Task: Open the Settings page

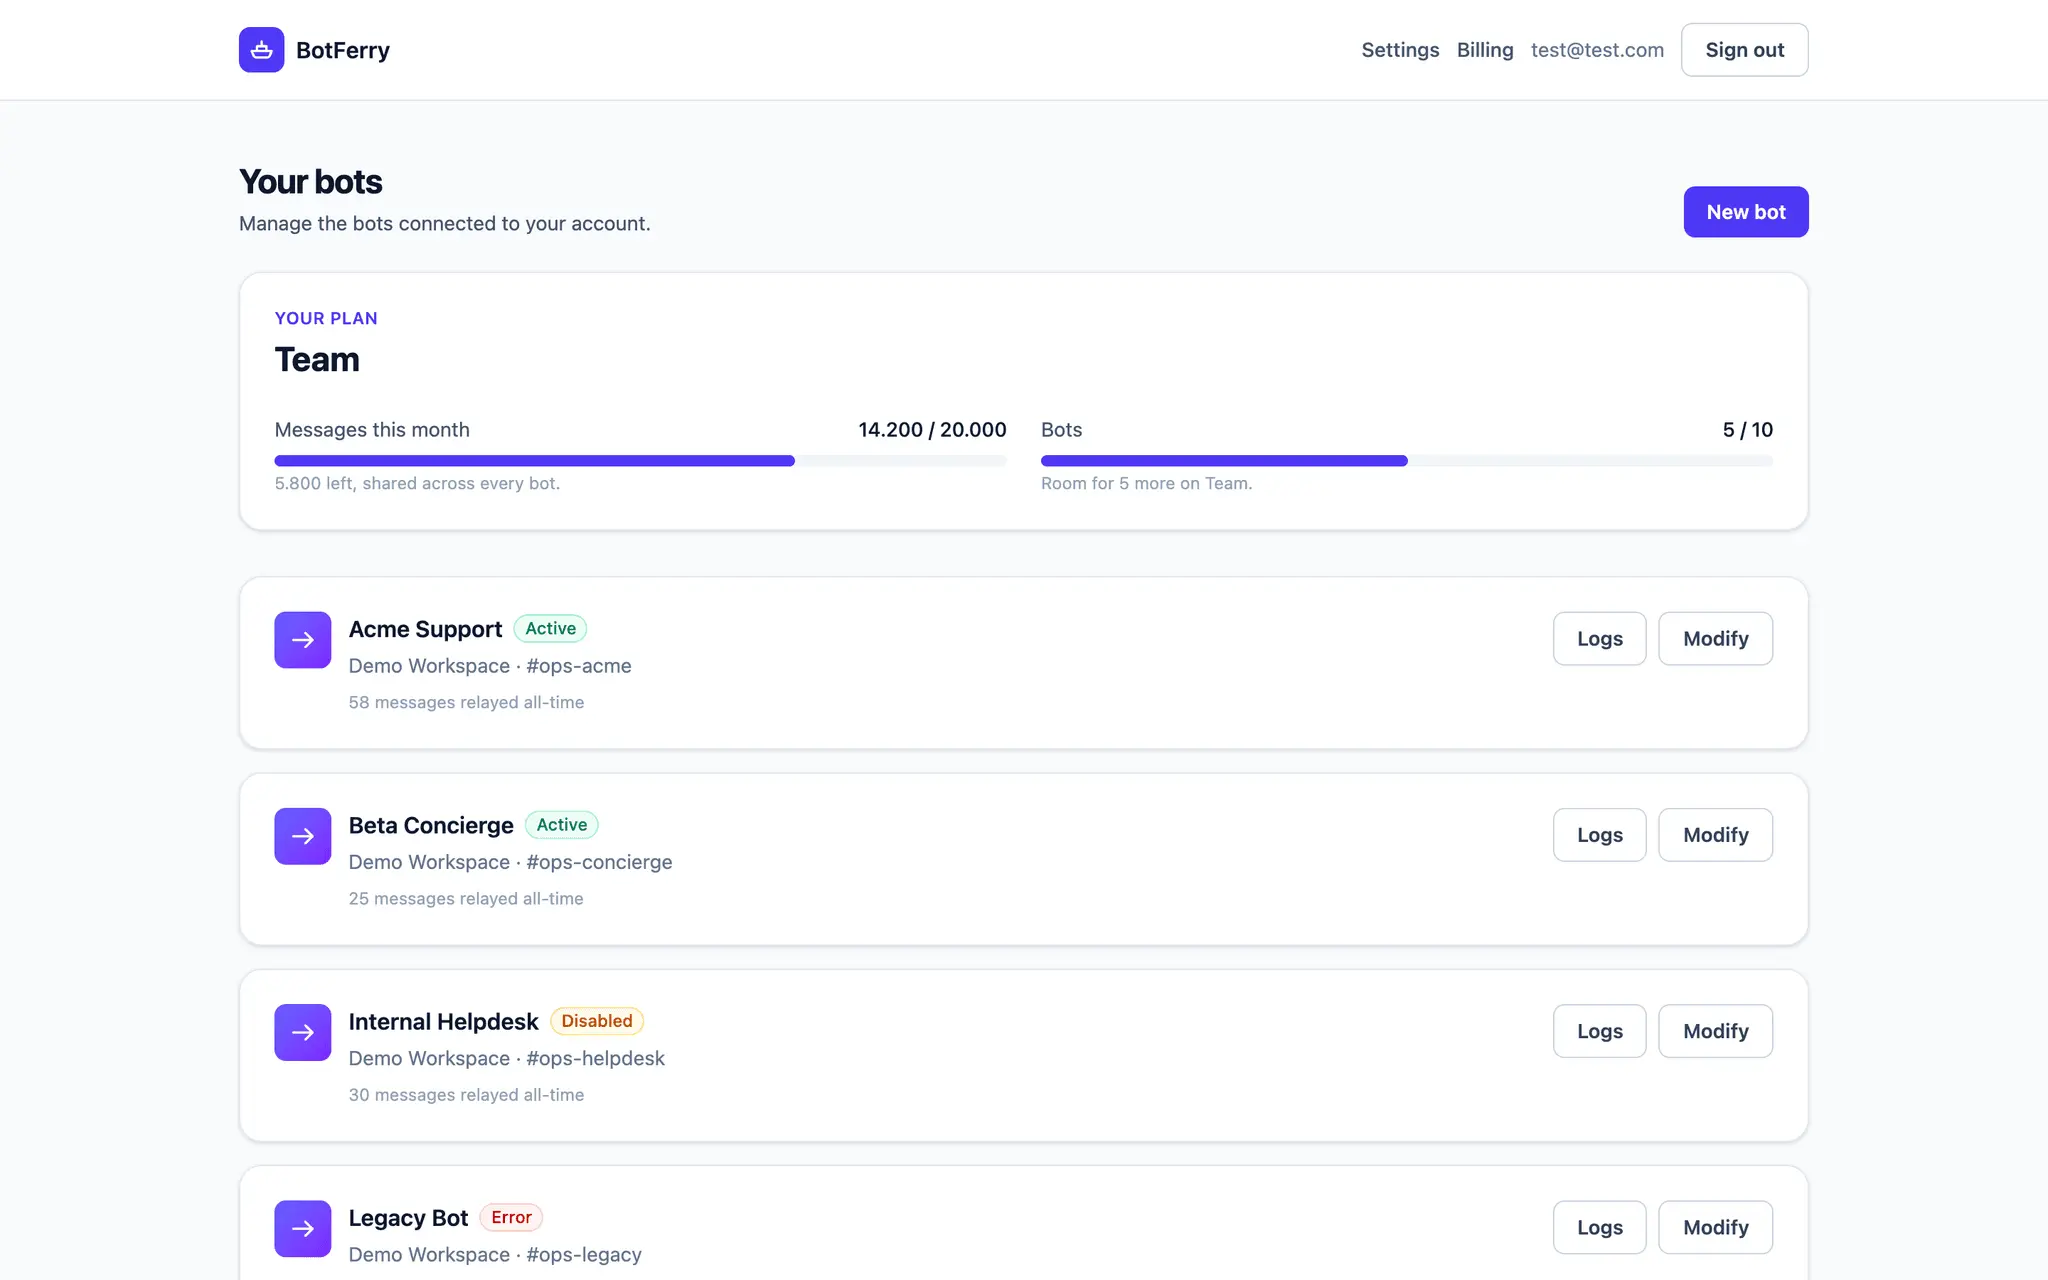Action: click(x=1400, y=50)
